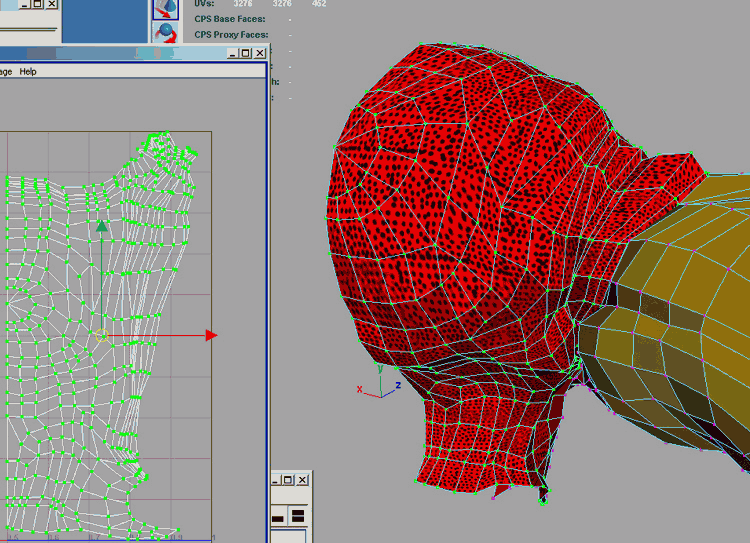Click the CPS Base Faces label
The width and height of the screenshot is (750, 543).
click(x=231, y=19)
